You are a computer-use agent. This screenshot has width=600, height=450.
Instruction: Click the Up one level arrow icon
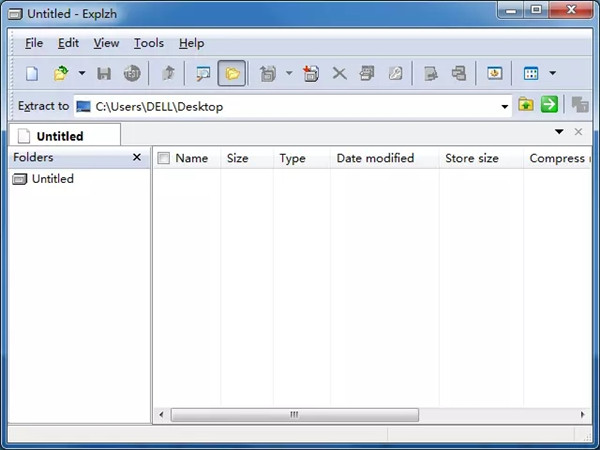pyautogui.click(x=168, y=73)
